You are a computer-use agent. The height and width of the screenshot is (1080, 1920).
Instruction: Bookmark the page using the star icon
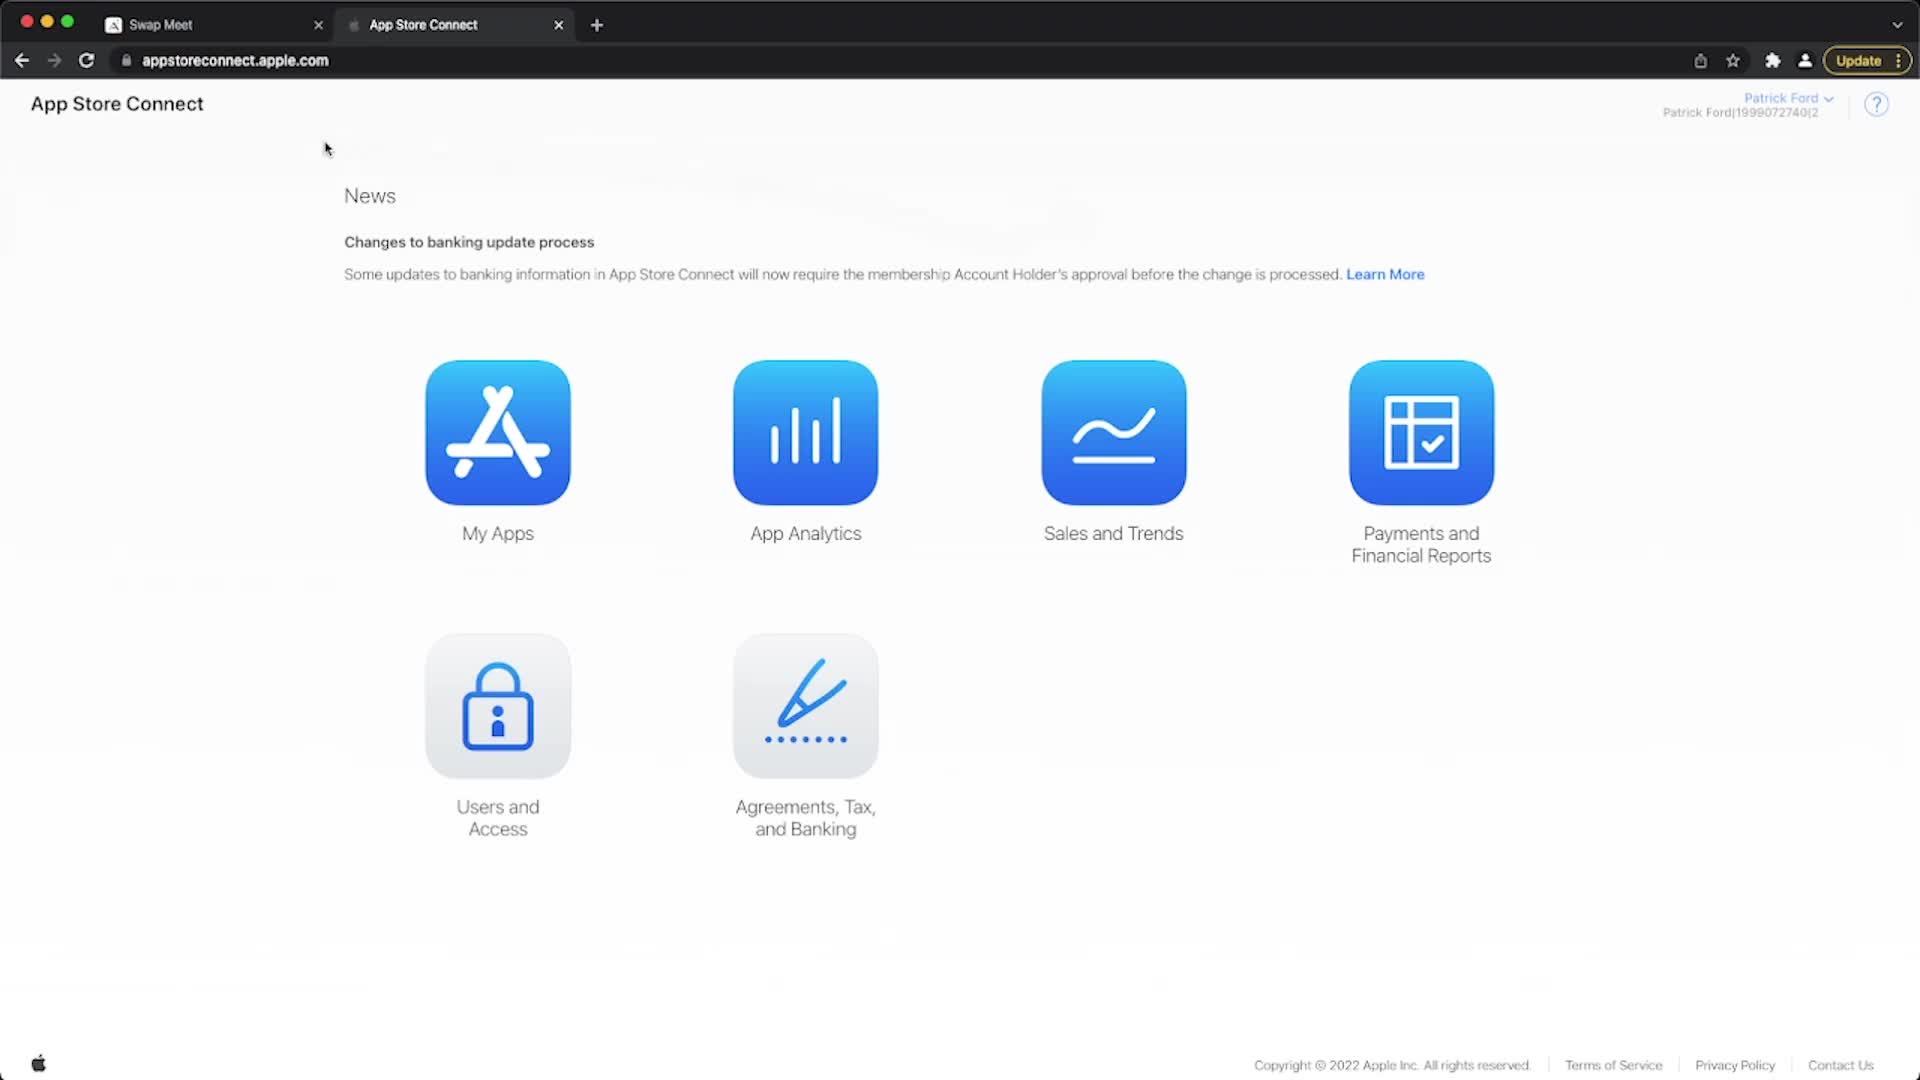click(x=1733, y=60)
